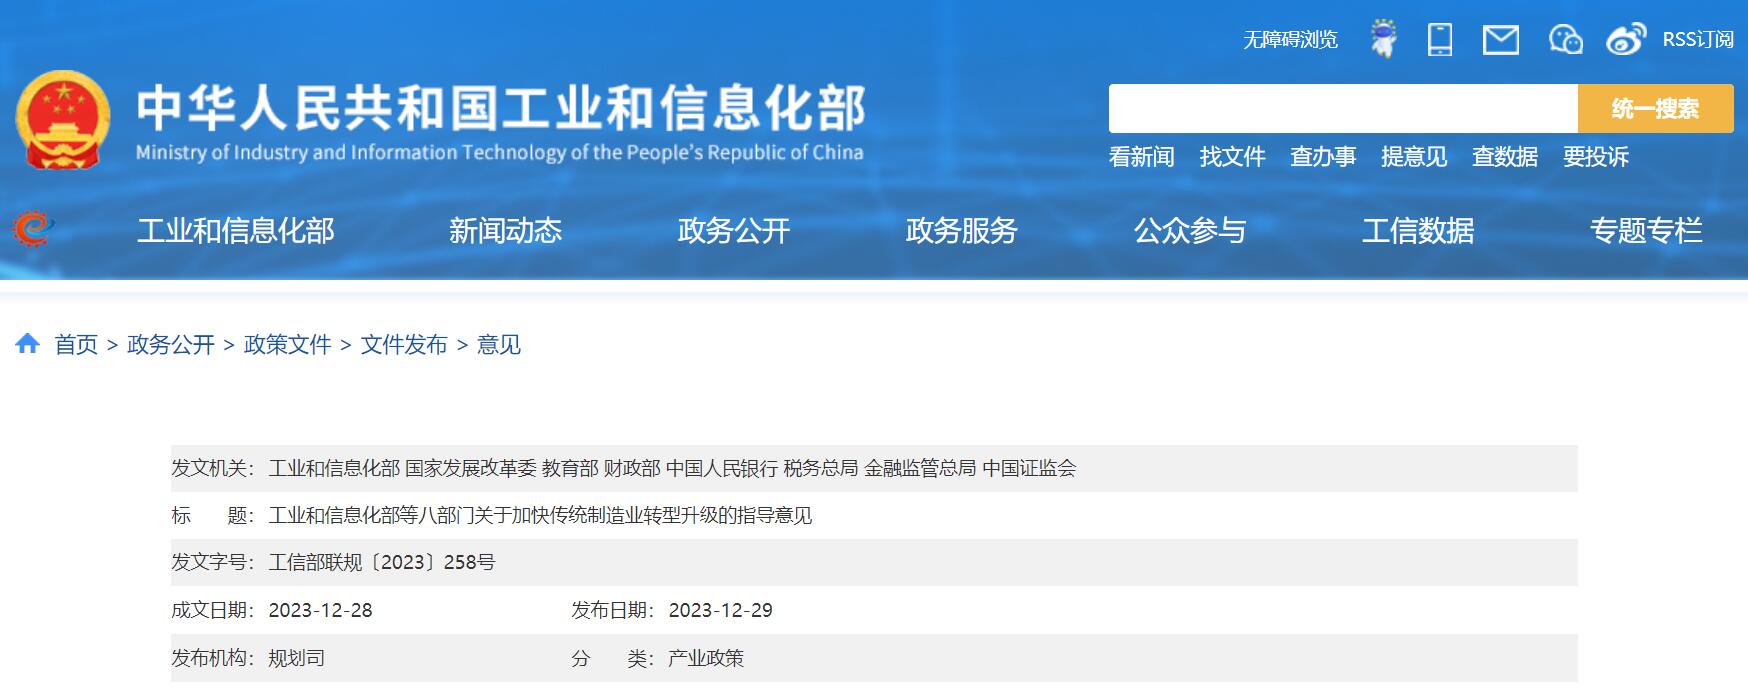Viewport: 1748px width, 690px height.
Task: Open 工业和信息化部 navigation menu
Action: coord(236,230)
